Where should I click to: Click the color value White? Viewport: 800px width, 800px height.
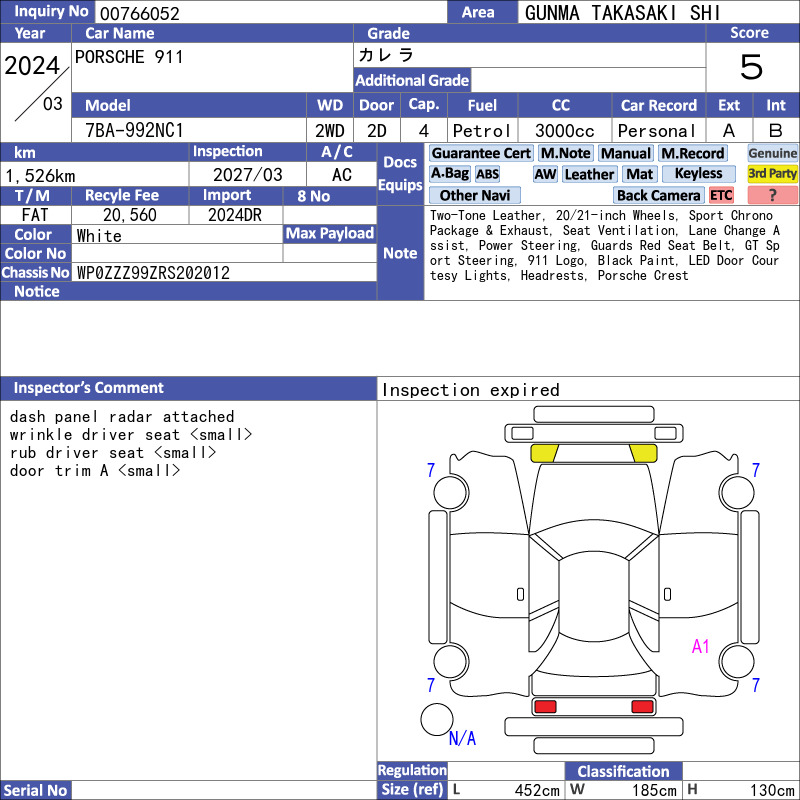99,236
